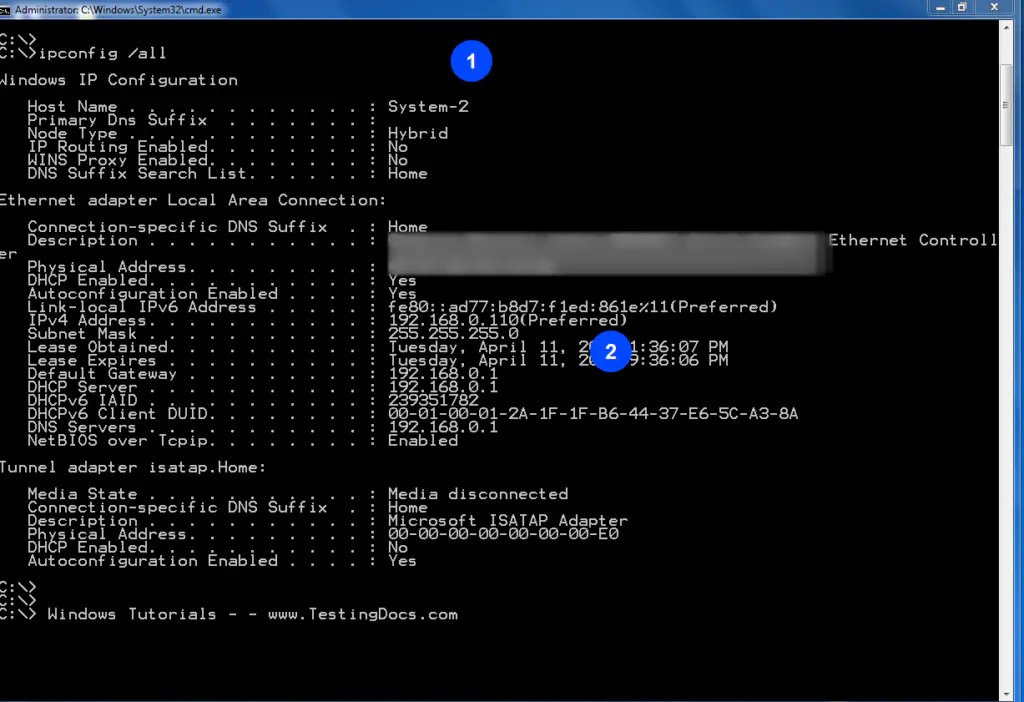This screenshot has width=1024, height=702.
Task: Click the 'Lease Expires' line
Action: (x=377, y=360)
